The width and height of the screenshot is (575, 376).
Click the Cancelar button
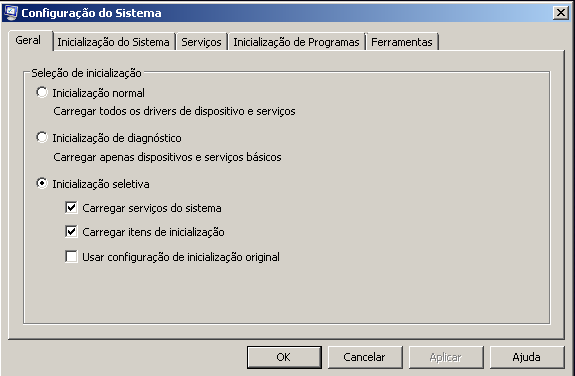click(x=365, y=357)
